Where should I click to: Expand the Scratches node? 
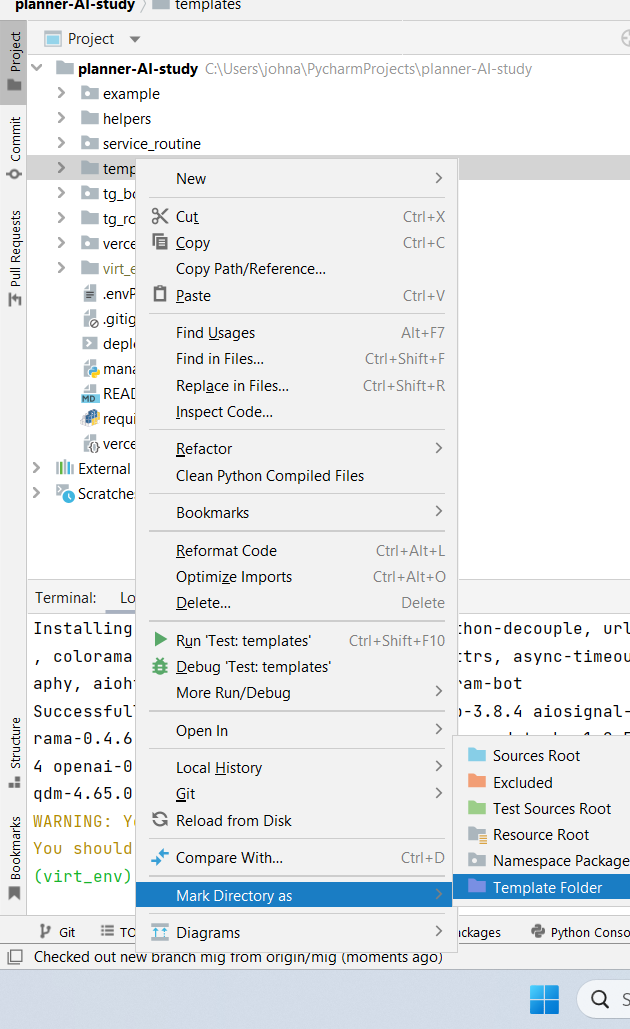[x=37, y=493]
